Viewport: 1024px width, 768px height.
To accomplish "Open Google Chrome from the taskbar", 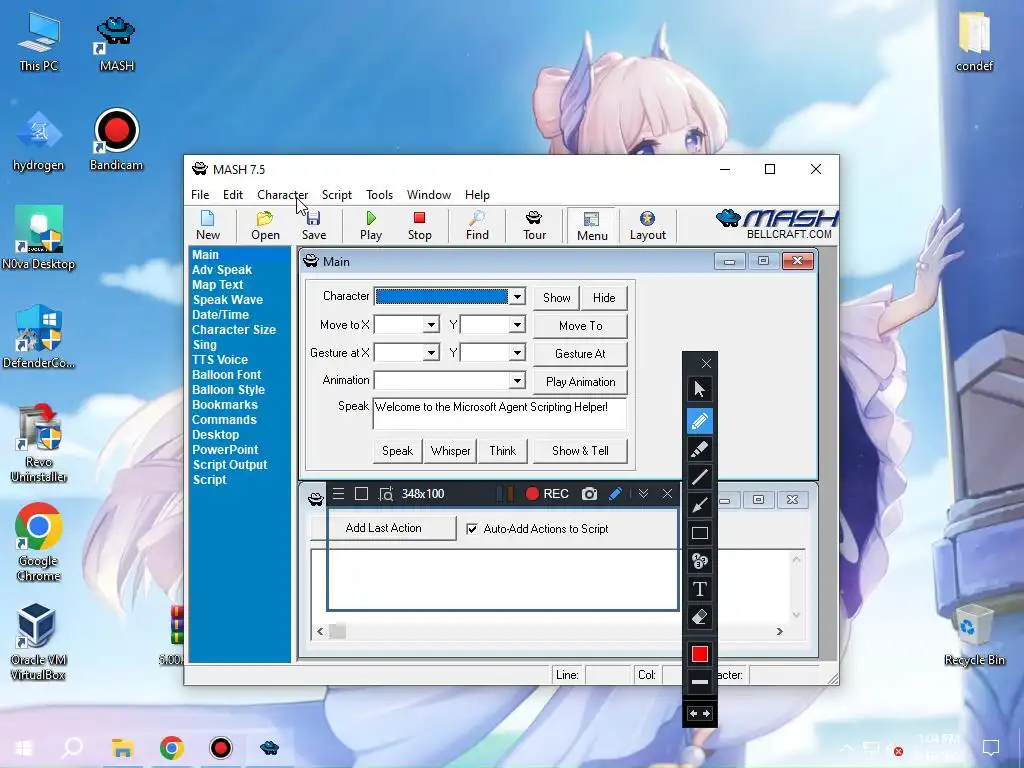I will [171, 748].
